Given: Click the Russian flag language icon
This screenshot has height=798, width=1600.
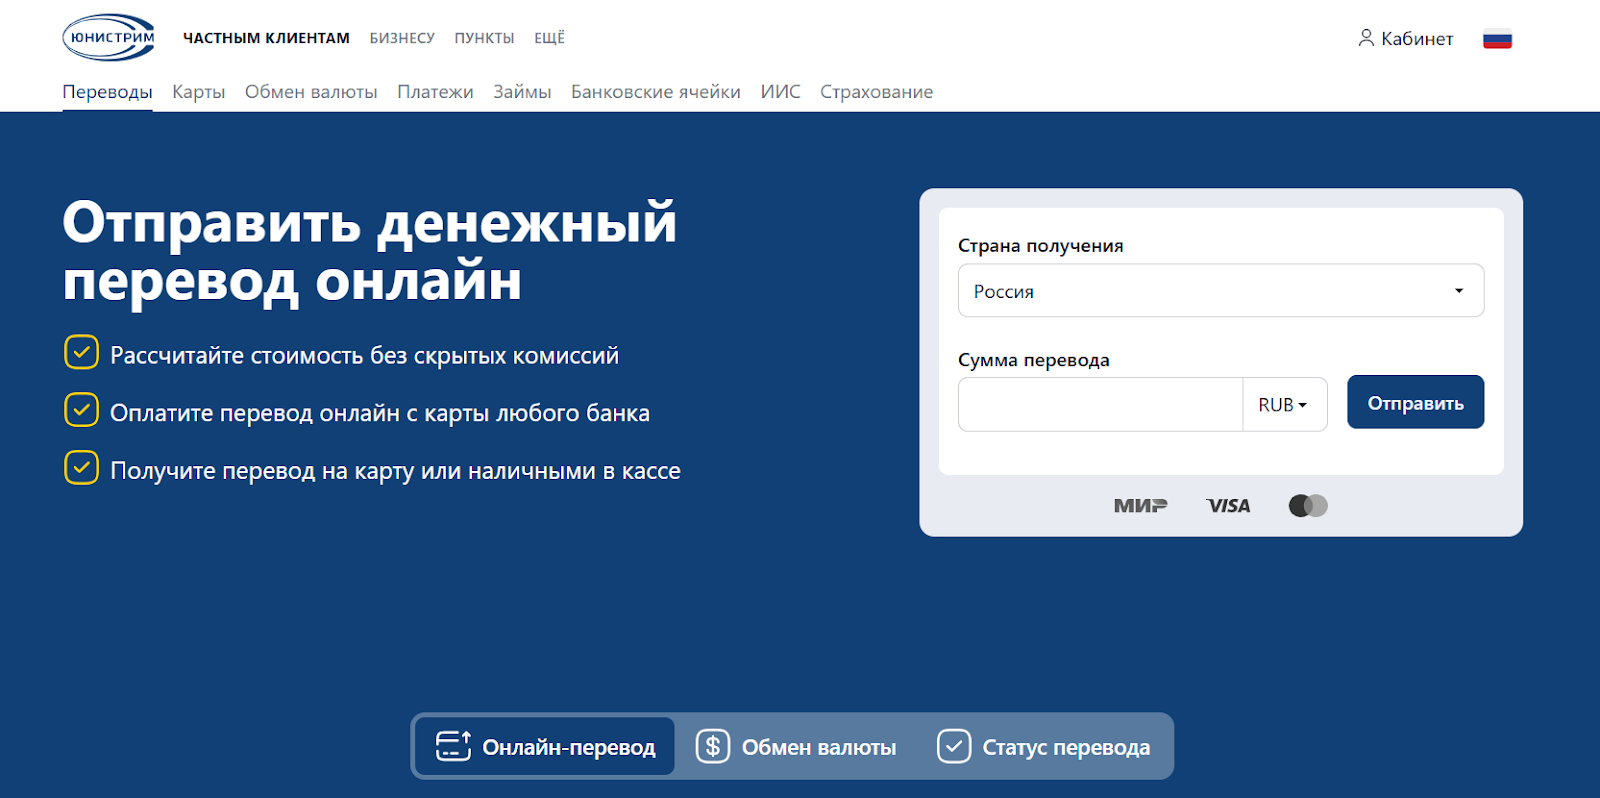Looking at the screenshot, I should (x=1496, y=39).
